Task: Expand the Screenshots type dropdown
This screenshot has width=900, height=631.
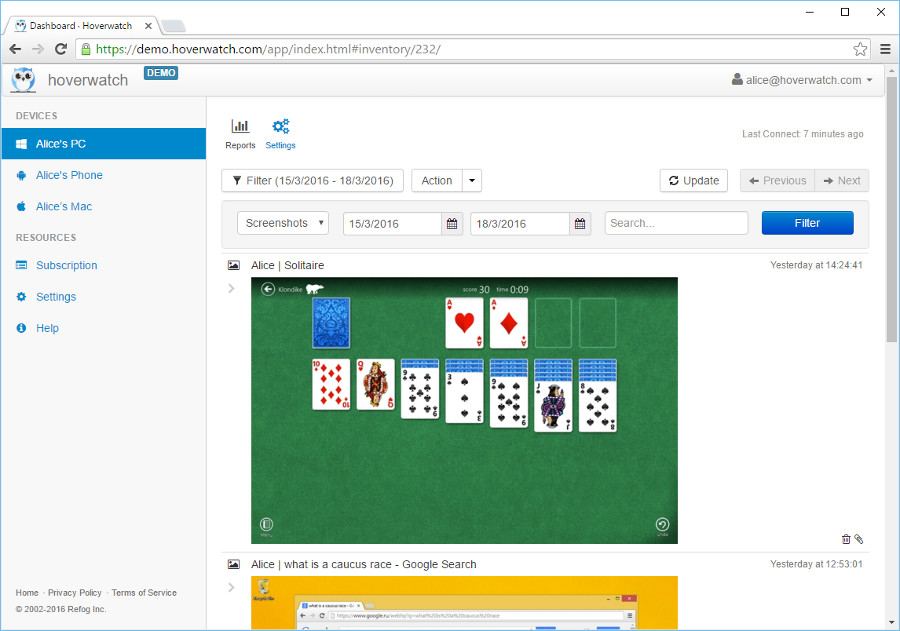Action: pyautogui.click(x=283, y=223)
